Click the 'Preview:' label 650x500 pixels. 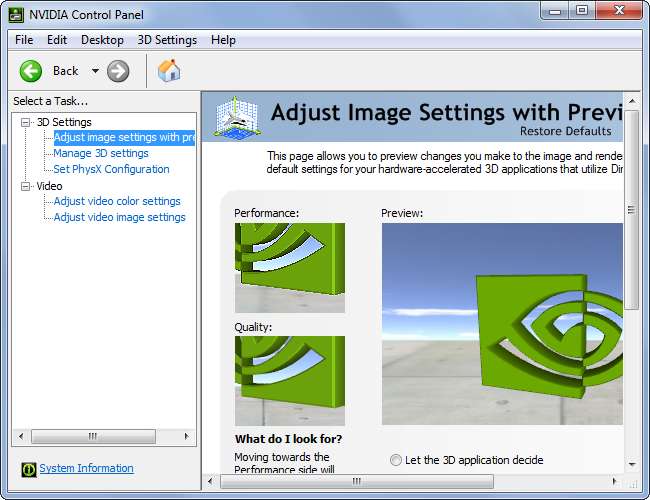(402, 213)
